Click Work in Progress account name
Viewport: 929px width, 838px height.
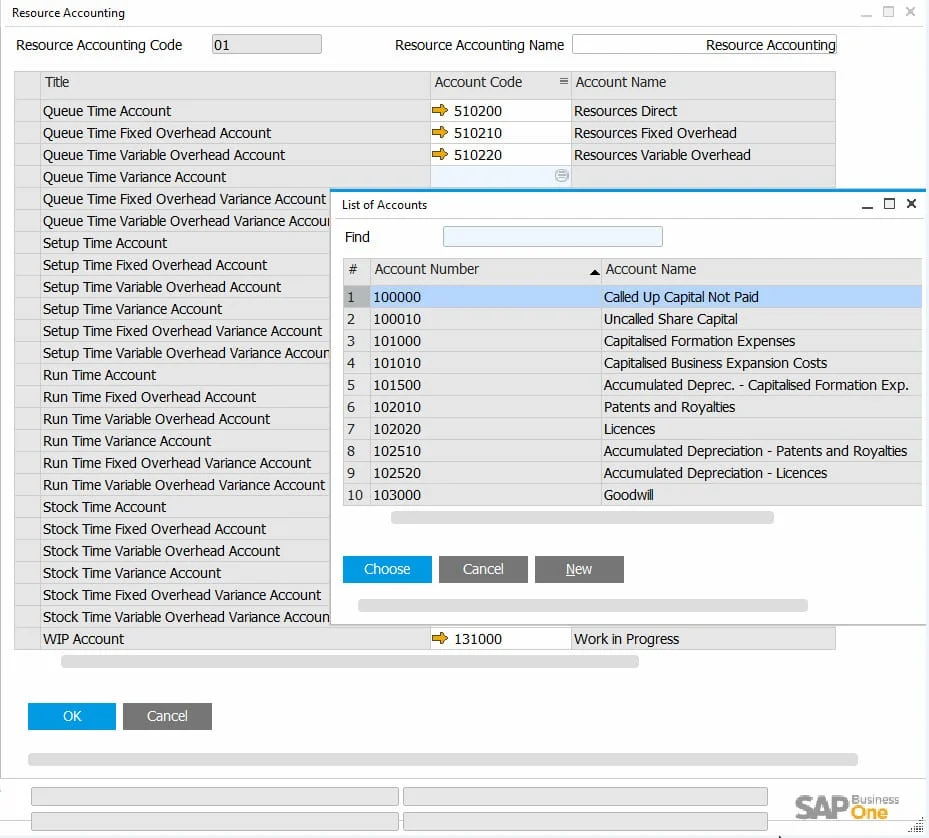[703, 639]
